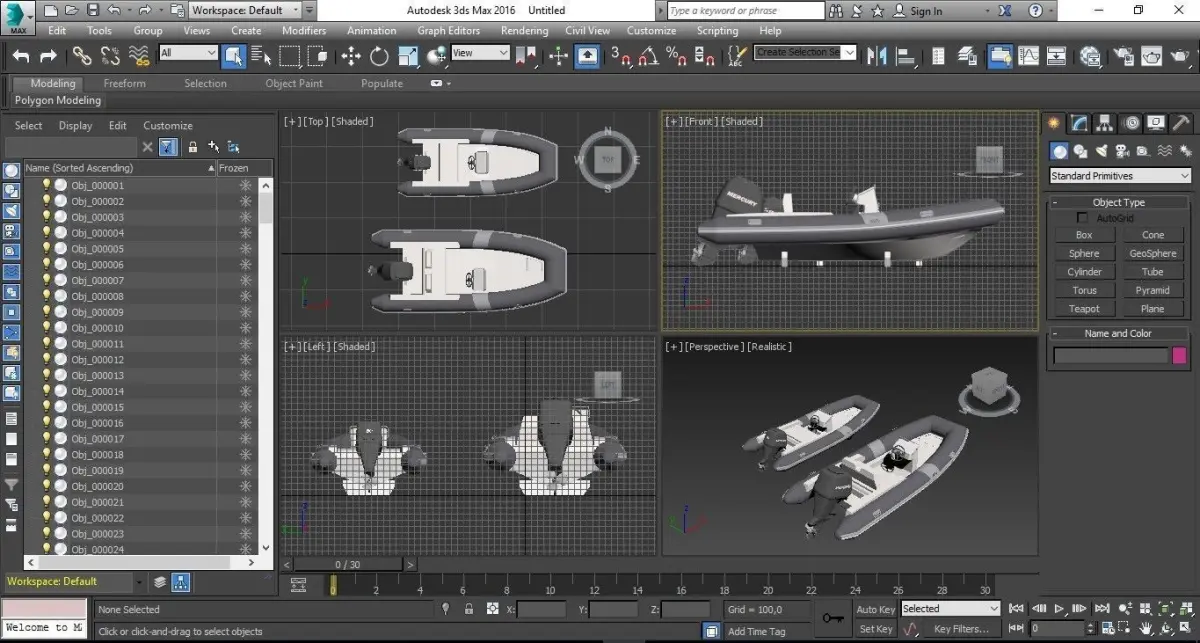Activate Bind to Space Warp tool
The height and width of the screenshot is (643, 1200).
(x=137, y=56)
